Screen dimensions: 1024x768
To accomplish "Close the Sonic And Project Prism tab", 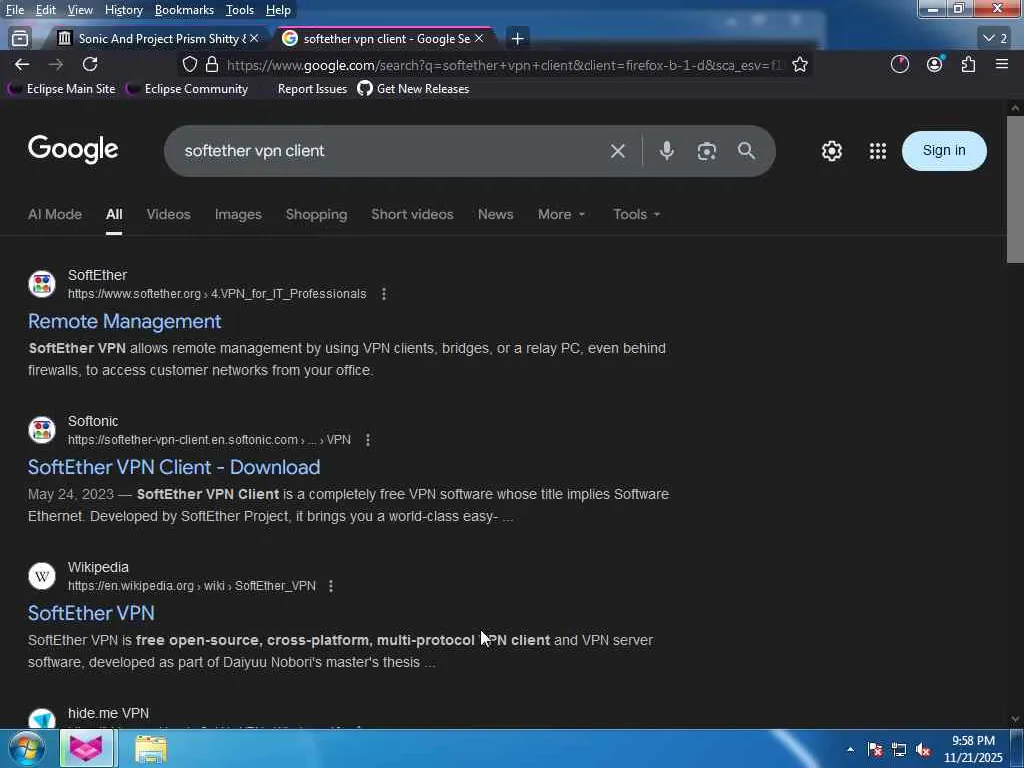I will pyautogui.click(x=254, y=39).
